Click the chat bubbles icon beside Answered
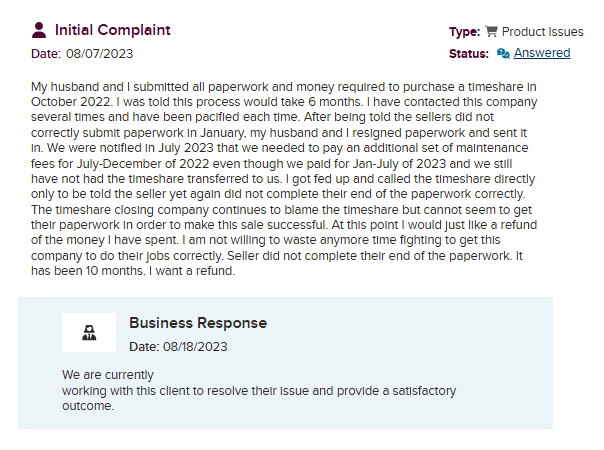Image resolution: width=604 pixels, height=450 pixels. coord(503,53)
